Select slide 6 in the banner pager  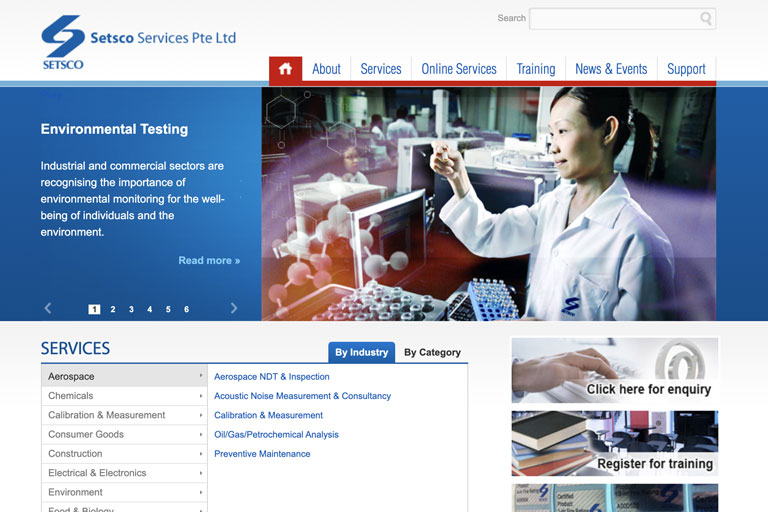(x=186, y=310)
